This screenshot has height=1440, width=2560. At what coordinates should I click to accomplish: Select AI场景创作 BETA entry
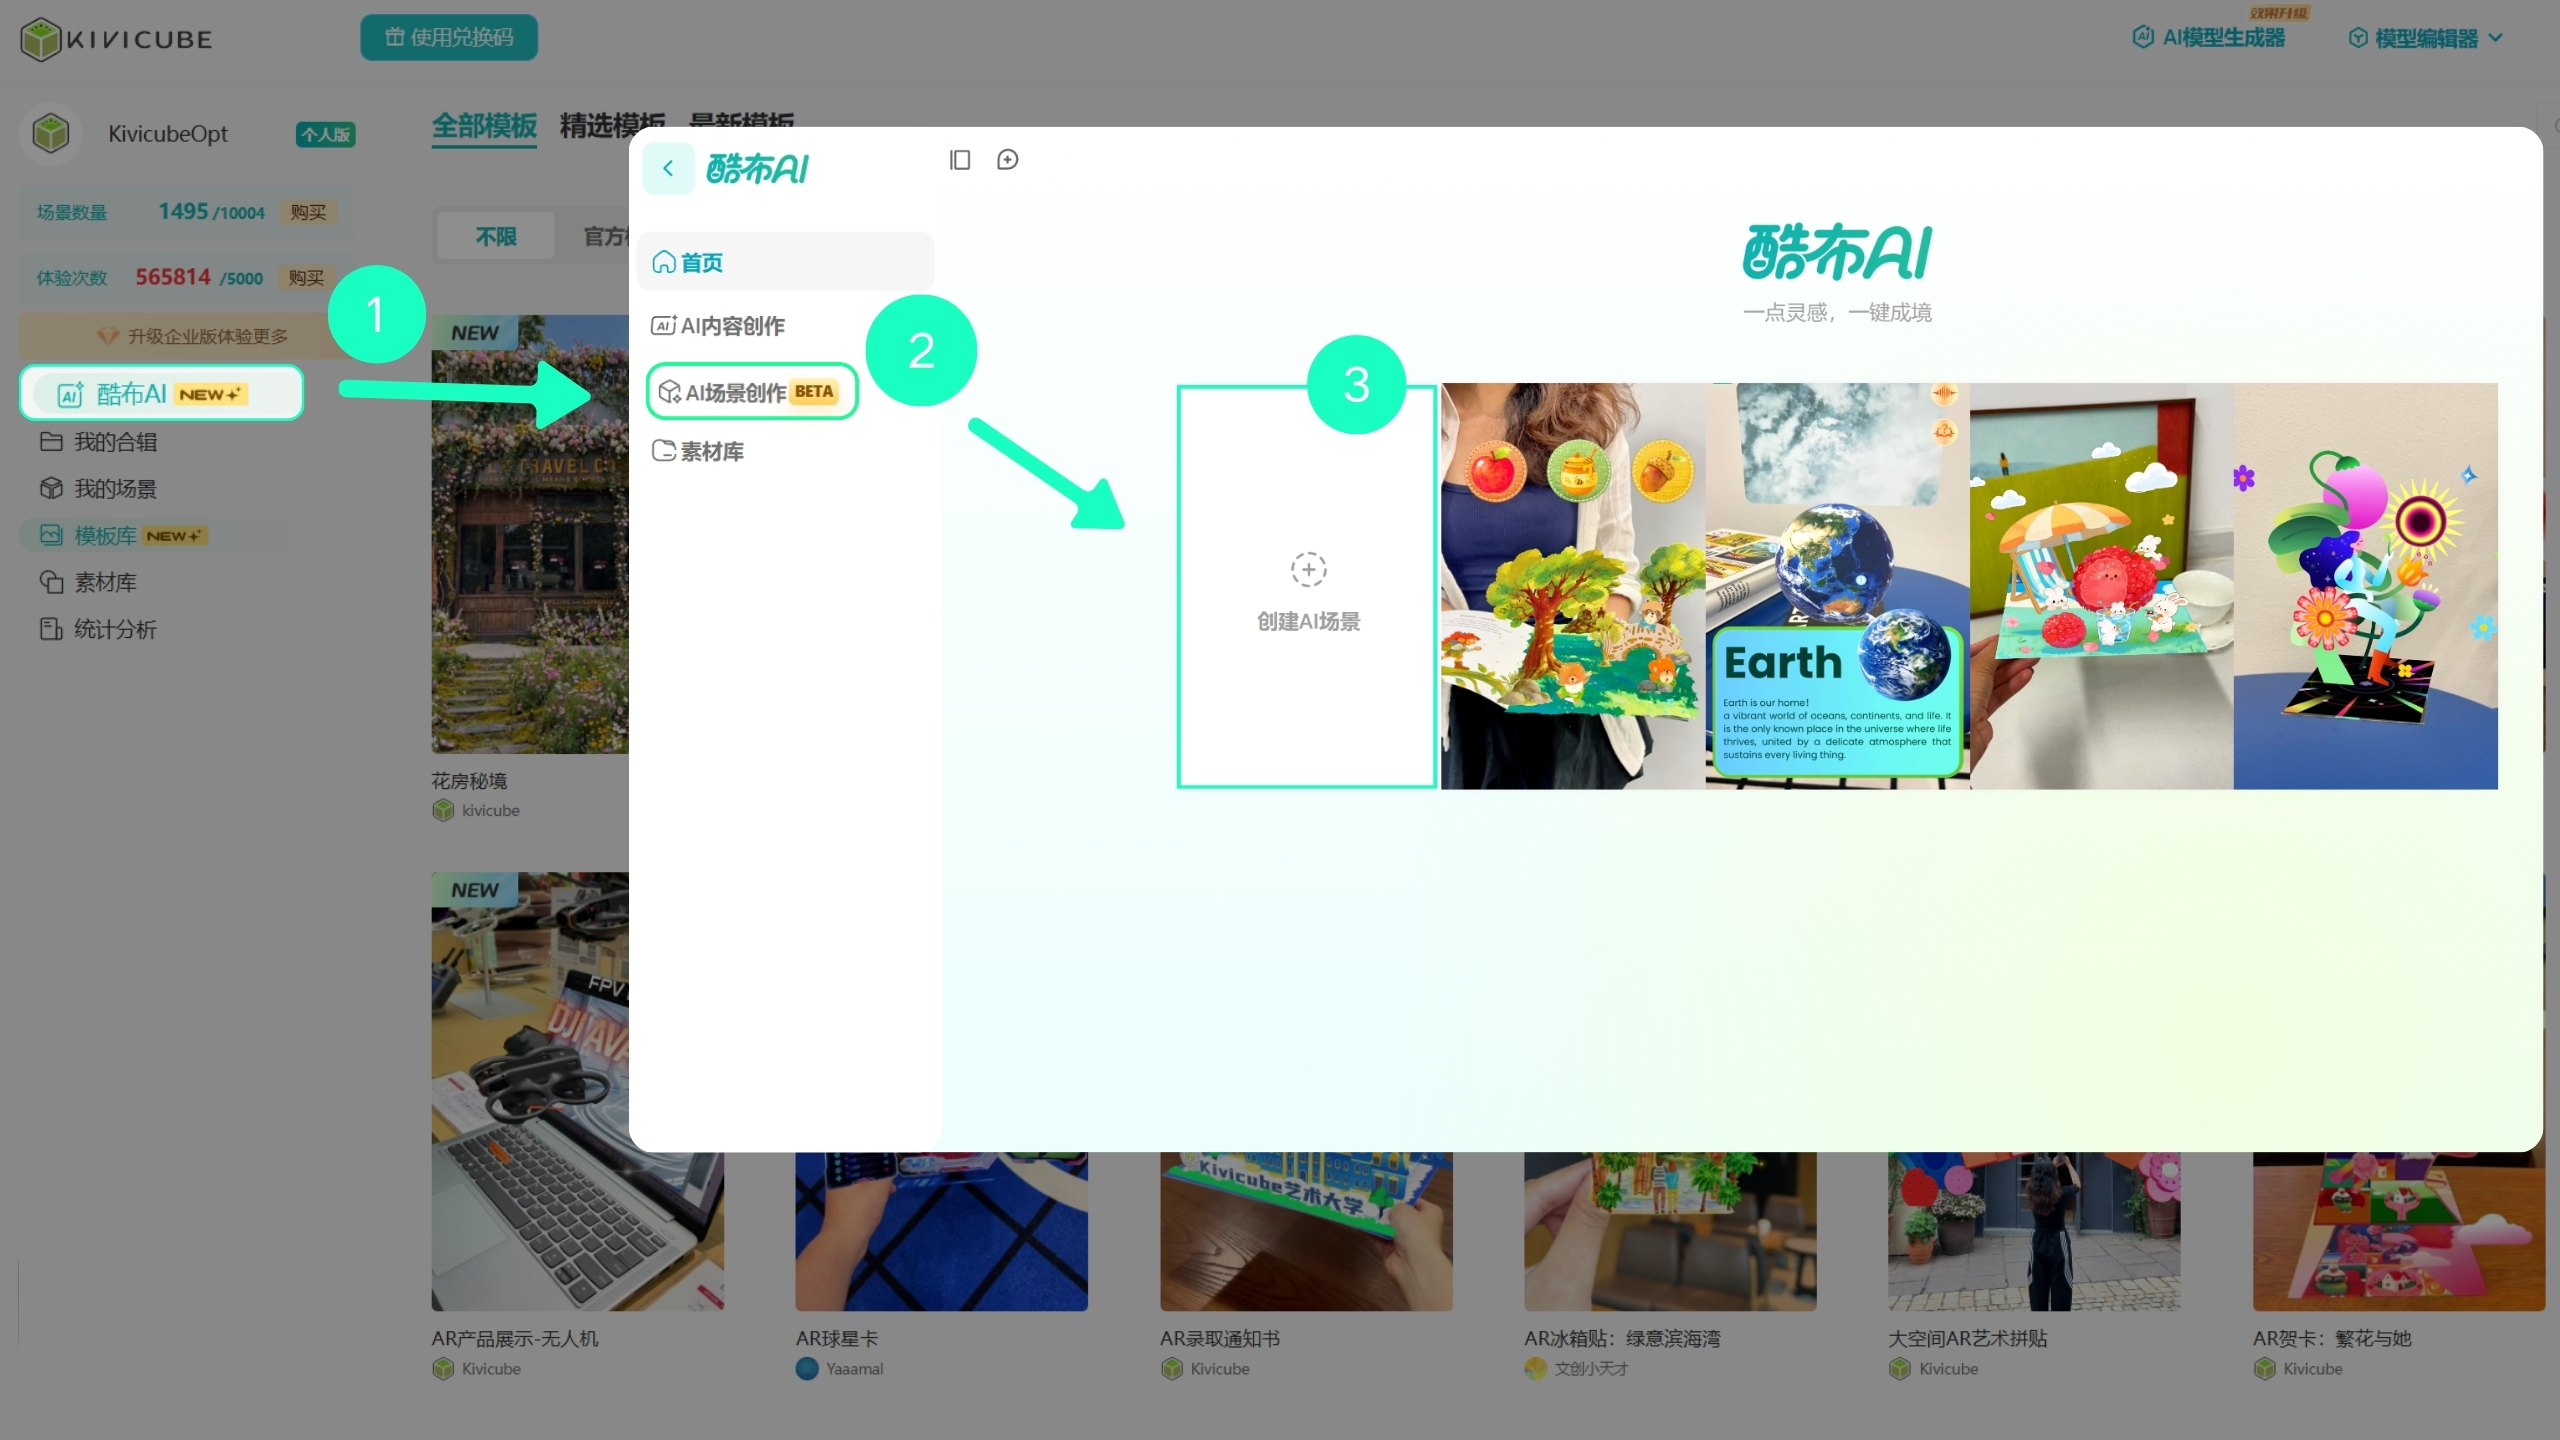[752, 392]
